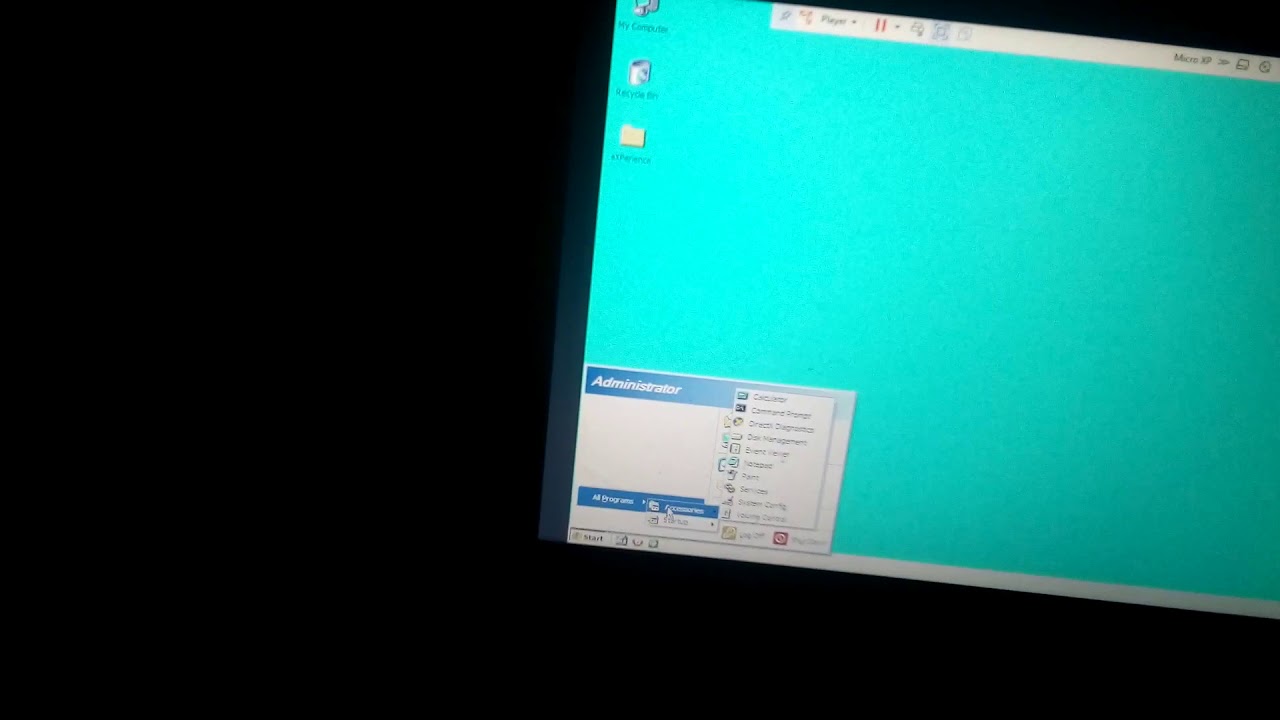
Task: Click the third quick launch icon on taskbar
Action: pyautogui.click(x=653, y=542)
